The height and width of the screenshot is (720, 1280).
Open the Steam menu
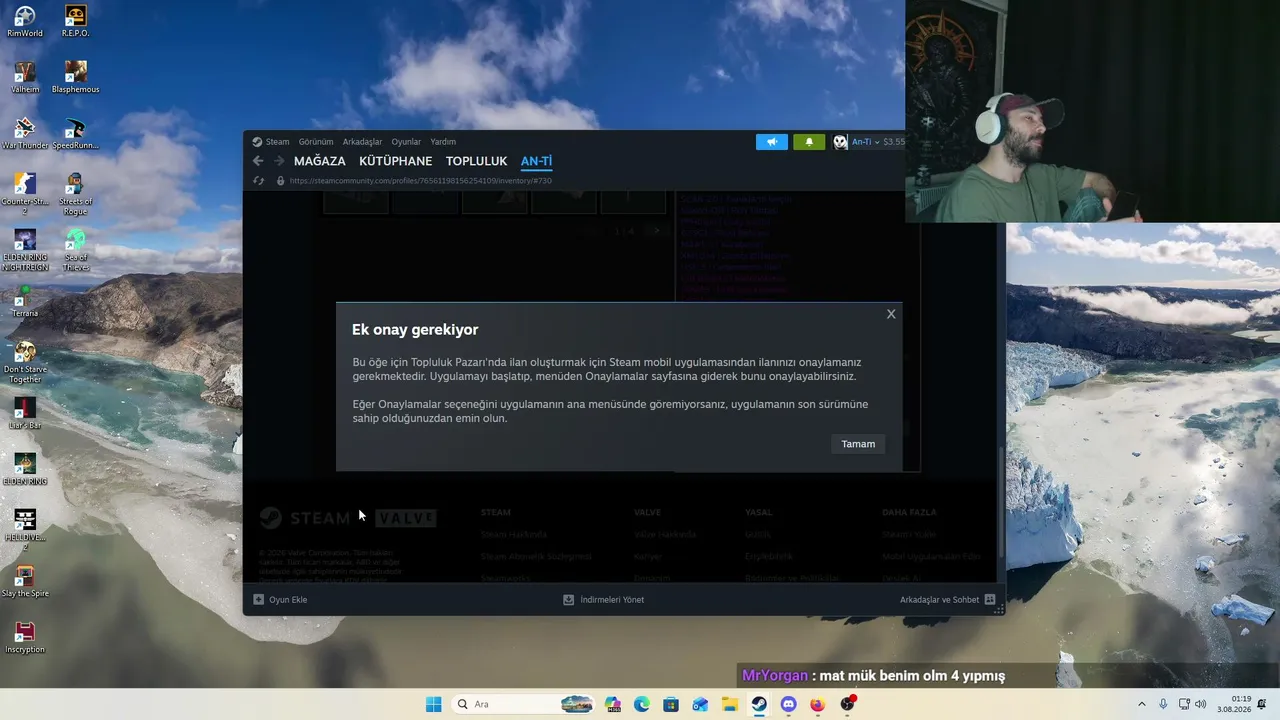click(x=271, y=142)
